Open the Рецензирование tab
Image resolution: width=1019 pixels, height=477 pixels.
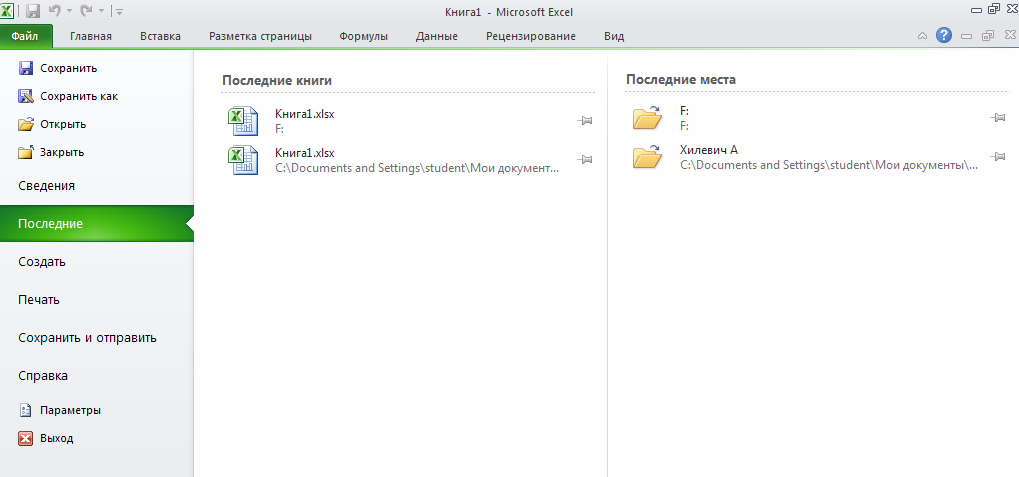coord(531,36)
